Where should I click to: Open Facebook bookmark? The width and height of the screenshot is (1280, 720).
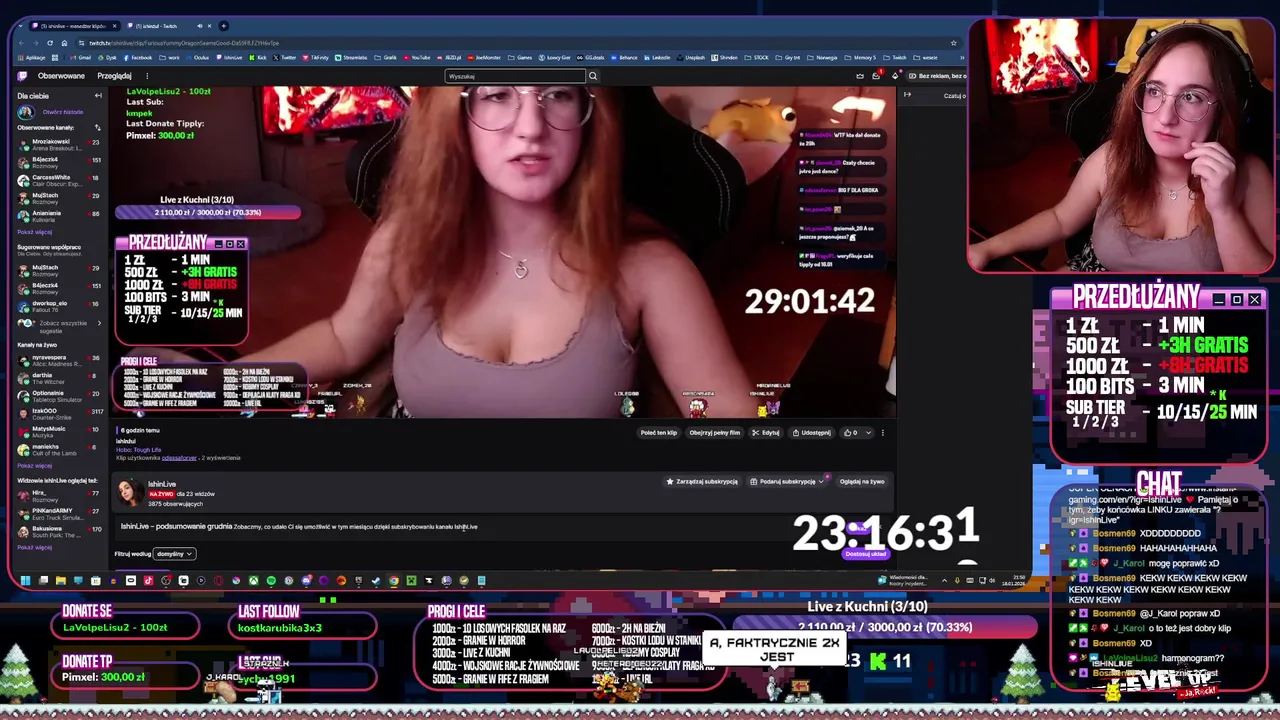tap(138, 57)
